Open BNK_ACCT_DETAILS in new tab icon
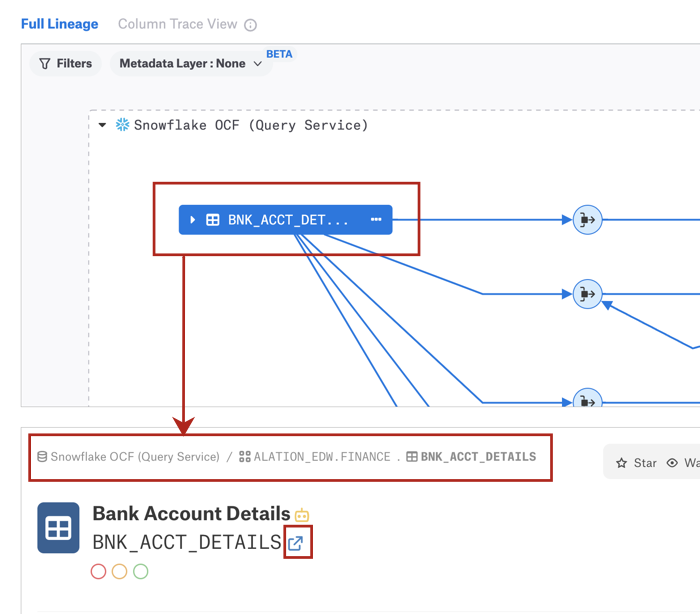The height and width of the screenshot is (614, 700). pos(296,543)
